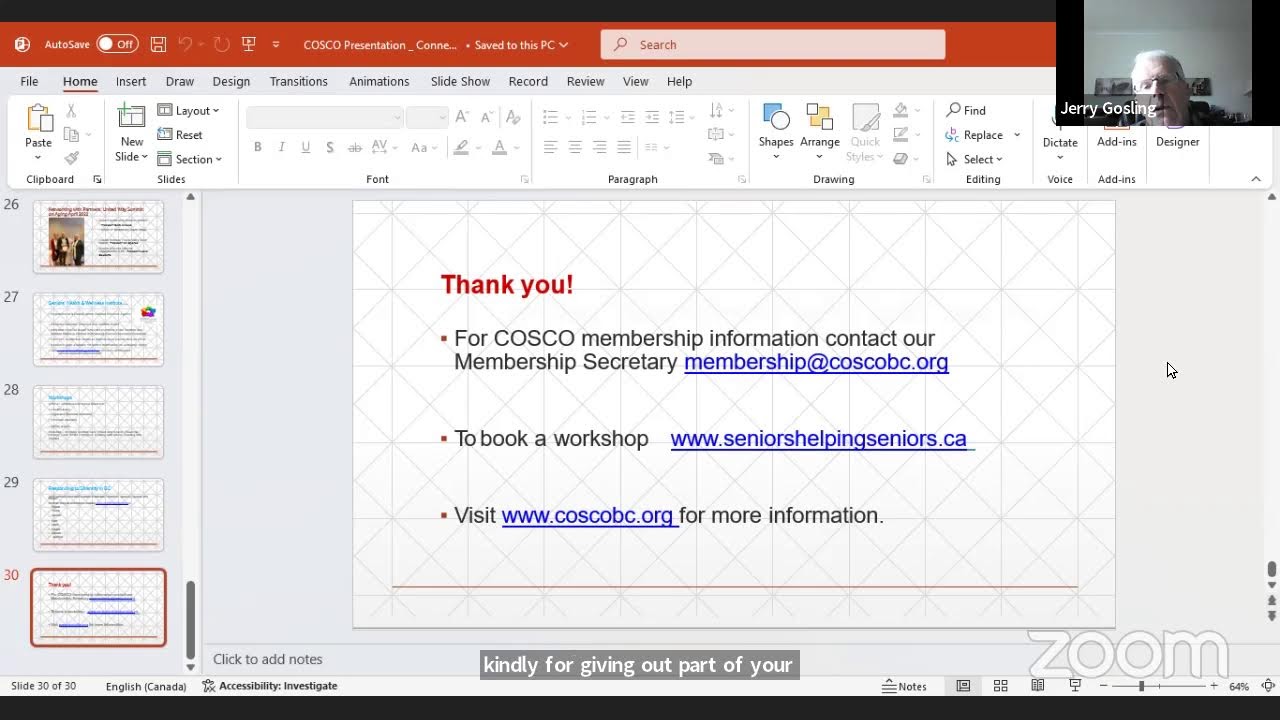Open the Review tab
The image size is (1280, 720).
click(x=585, y=81)
